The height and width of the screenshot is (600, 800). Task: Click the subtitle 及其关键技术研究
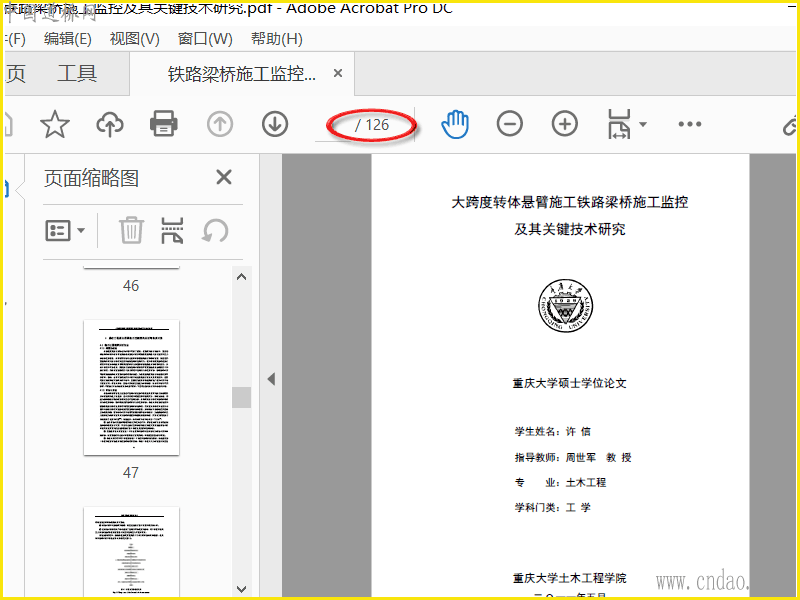click(x=569, y=229)
